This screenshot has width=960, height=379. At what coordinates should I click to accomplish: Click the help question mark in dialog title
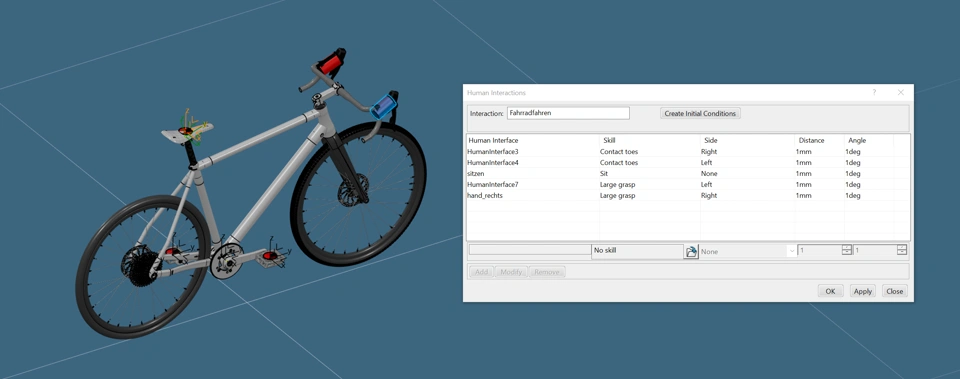[874, 92]
